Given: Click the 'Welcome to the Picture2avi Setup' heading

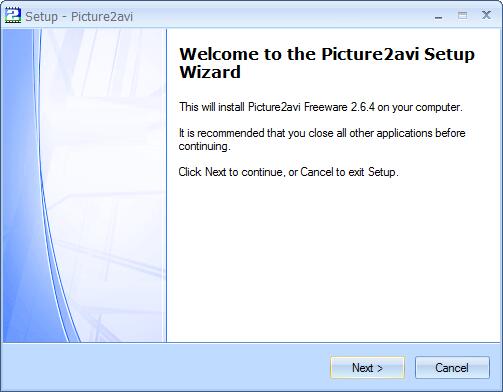Looking at the screenshot, I should point(327,54).
